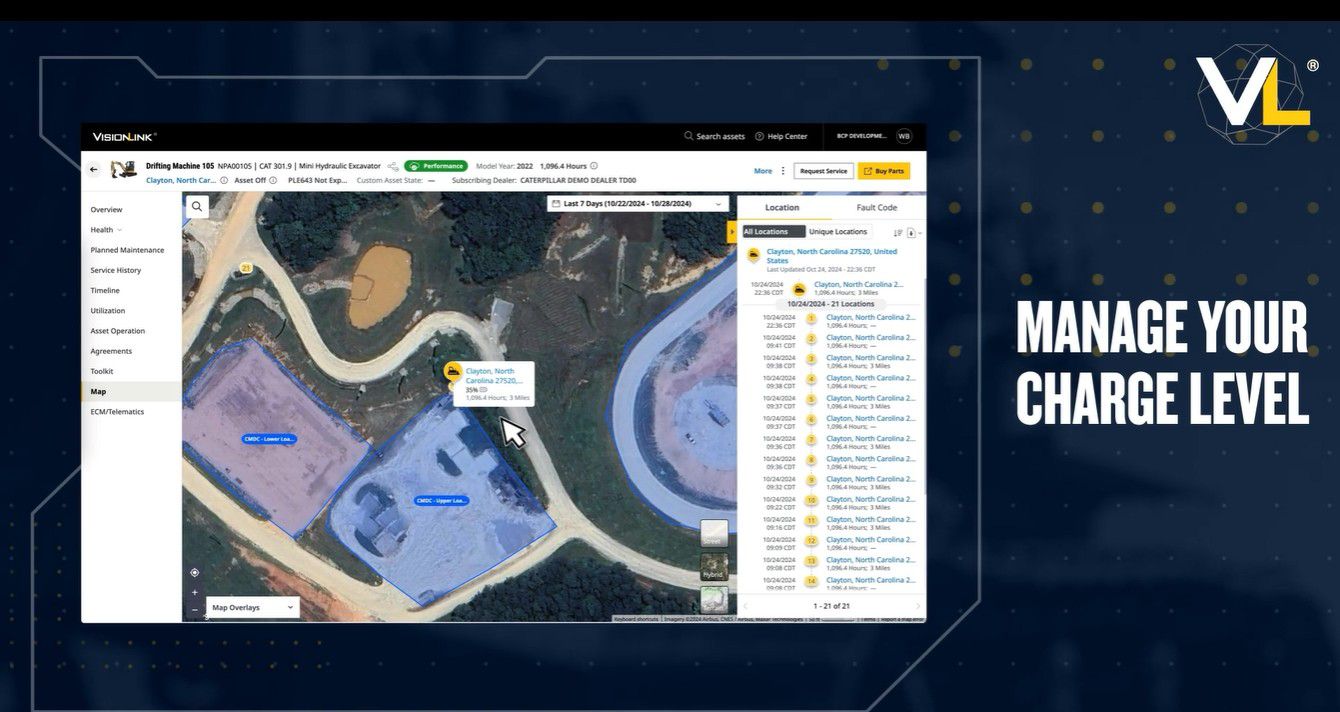The image size is (1340, 712).
Task: Select the Unique Locations toggle
Action: coord(838,232)
